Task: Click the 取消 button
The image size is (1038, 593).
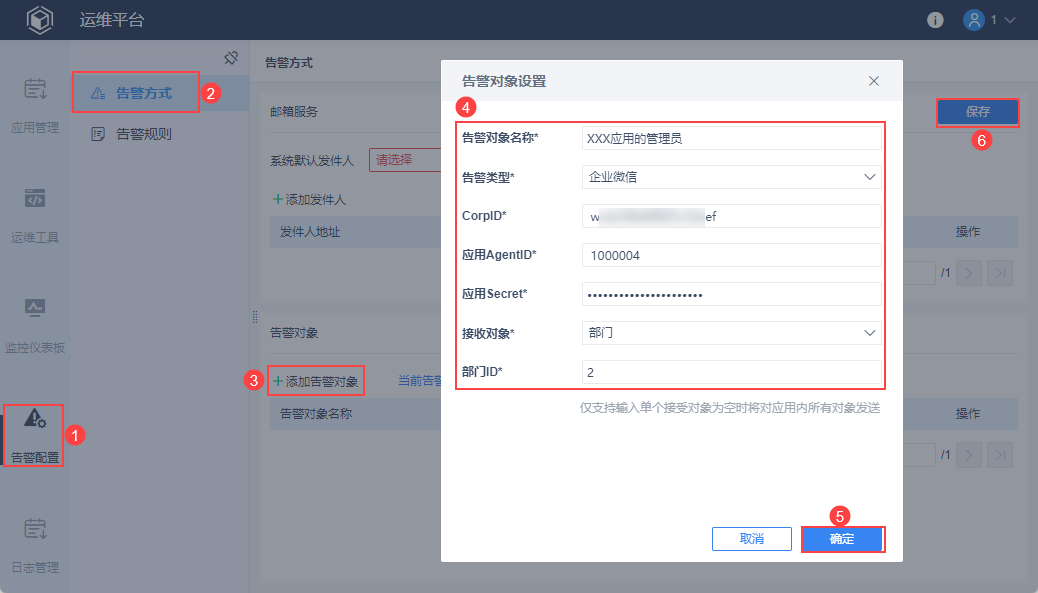Action: coord(751,539)
